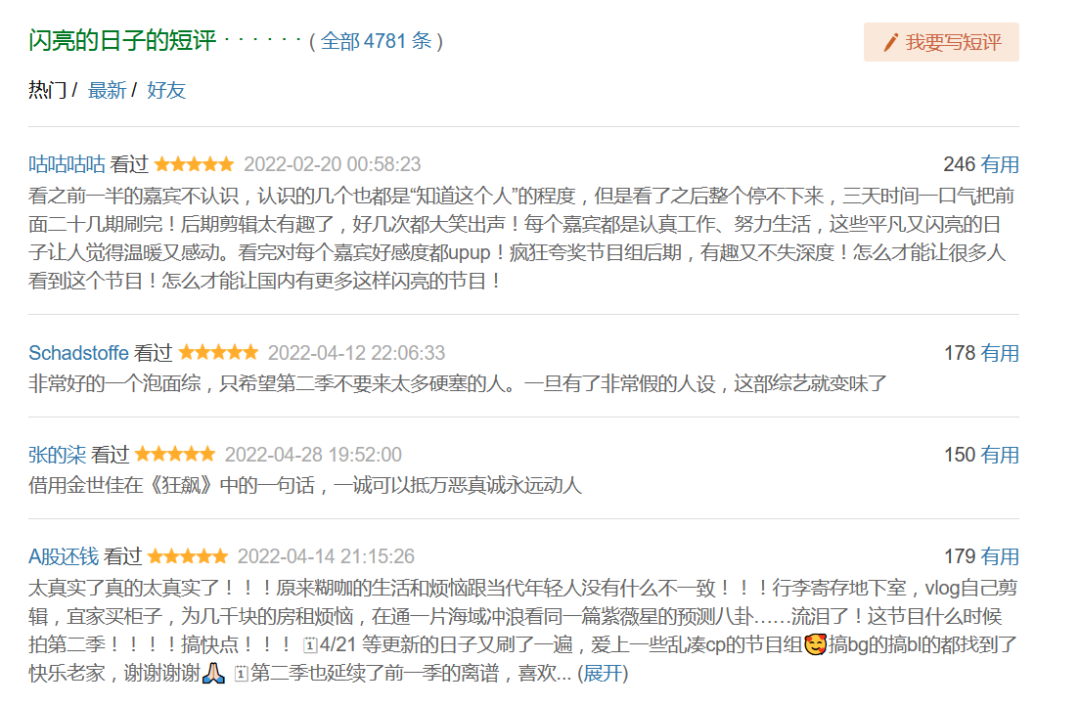Mark A股还钱's review as 有用
The height and width of the screenshot is (706, 1080).
[999, 557]
